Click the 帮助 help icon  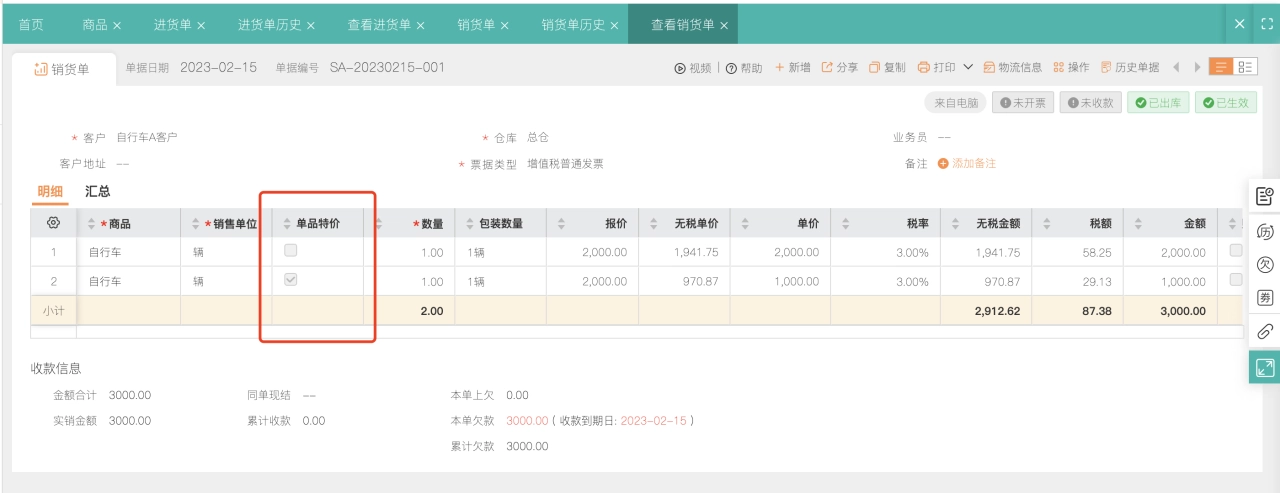(x=731, y=68)
